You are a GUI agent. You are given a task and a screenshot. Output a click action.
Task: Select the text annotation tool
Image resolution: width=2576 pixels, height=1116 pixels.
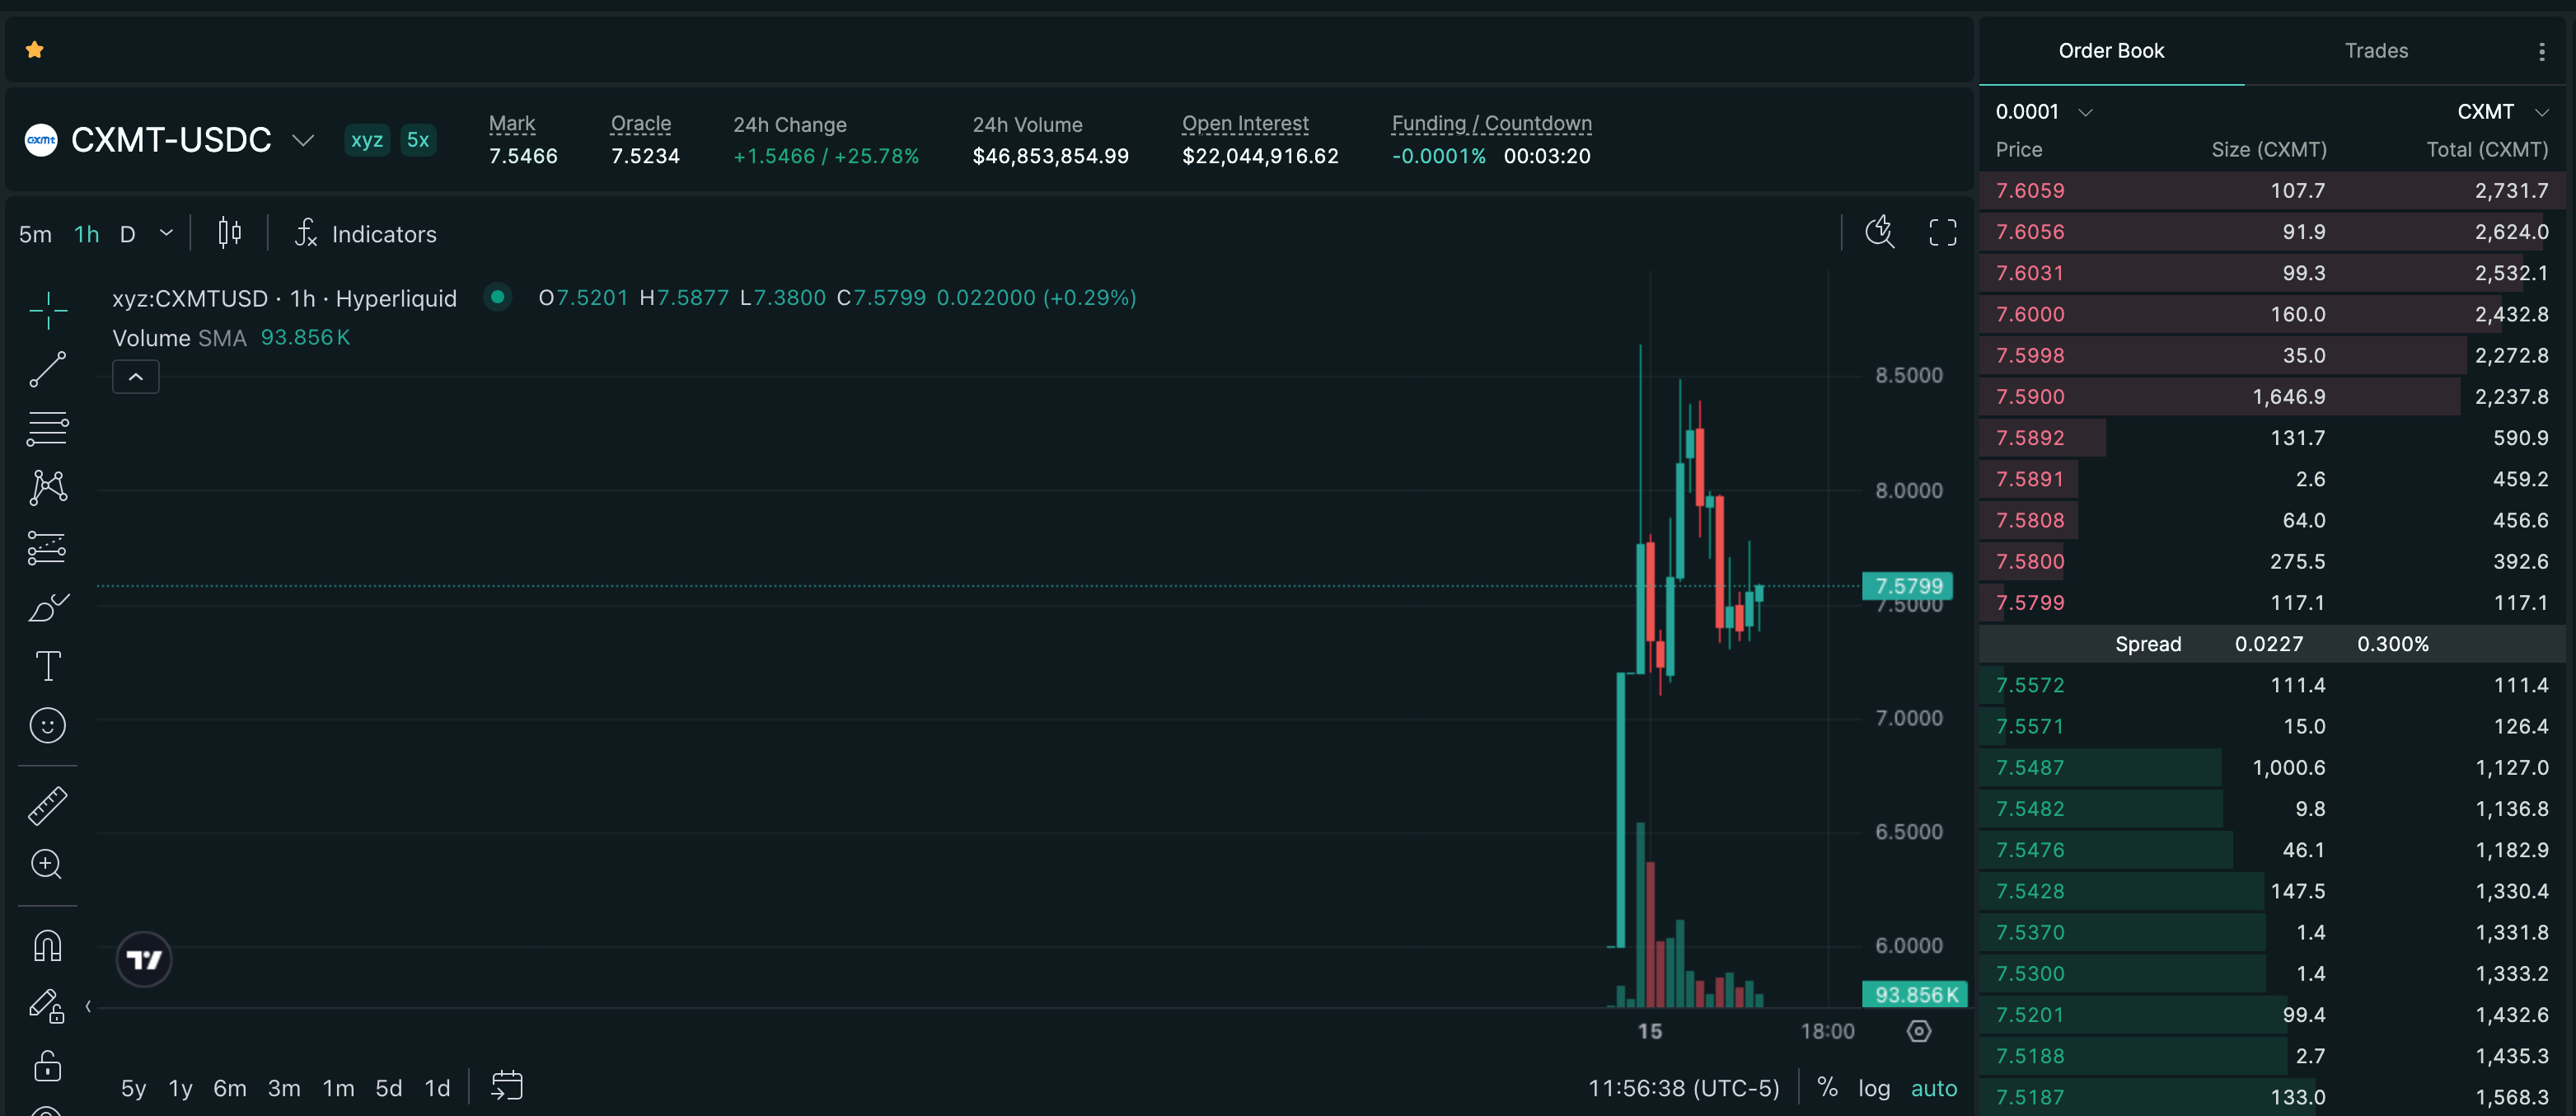47,666
